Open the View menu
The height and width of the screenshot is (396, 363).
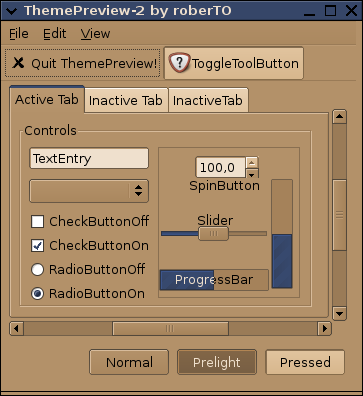(x=95, y=34)
